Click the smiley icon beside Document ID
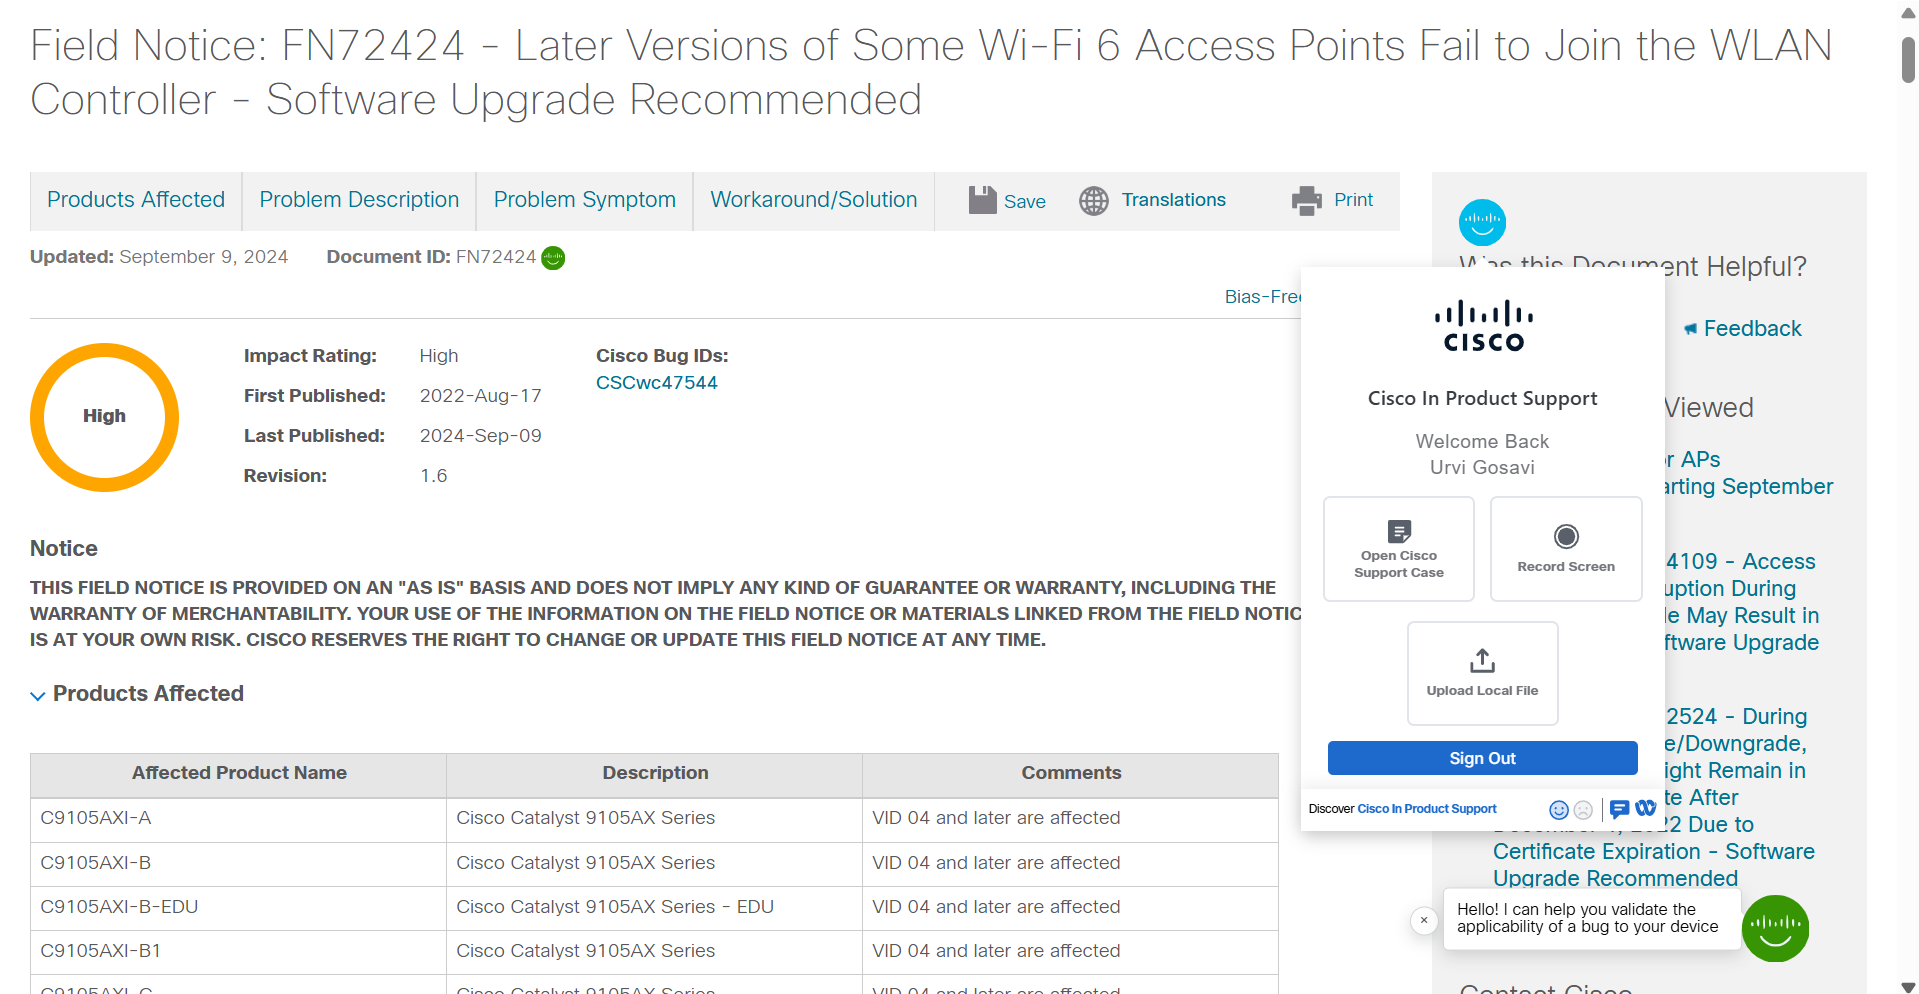Screen dimensions: 1919x994 (x=553, y=258)
